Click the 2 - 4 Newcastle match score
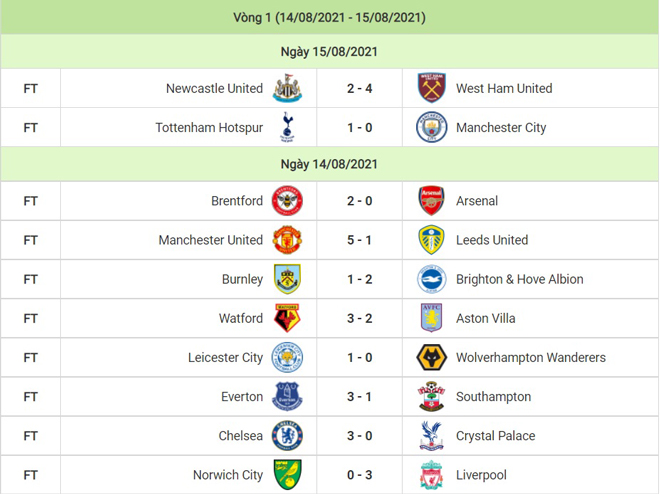 359,88
